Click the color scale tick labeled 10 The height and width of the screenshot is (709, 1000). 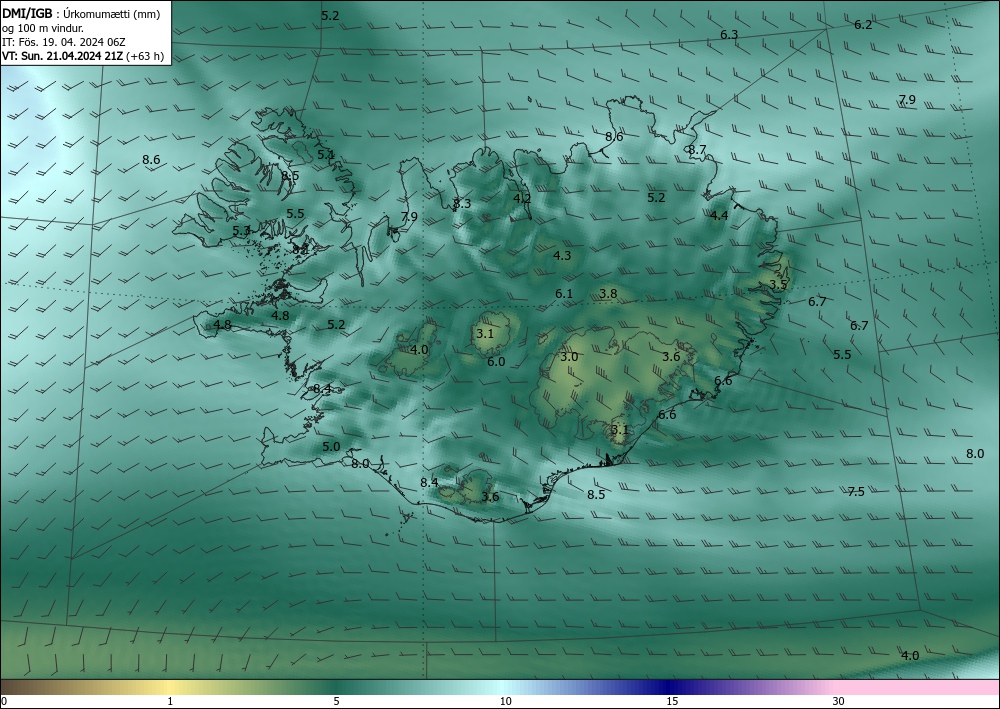(x=505, y=701)
